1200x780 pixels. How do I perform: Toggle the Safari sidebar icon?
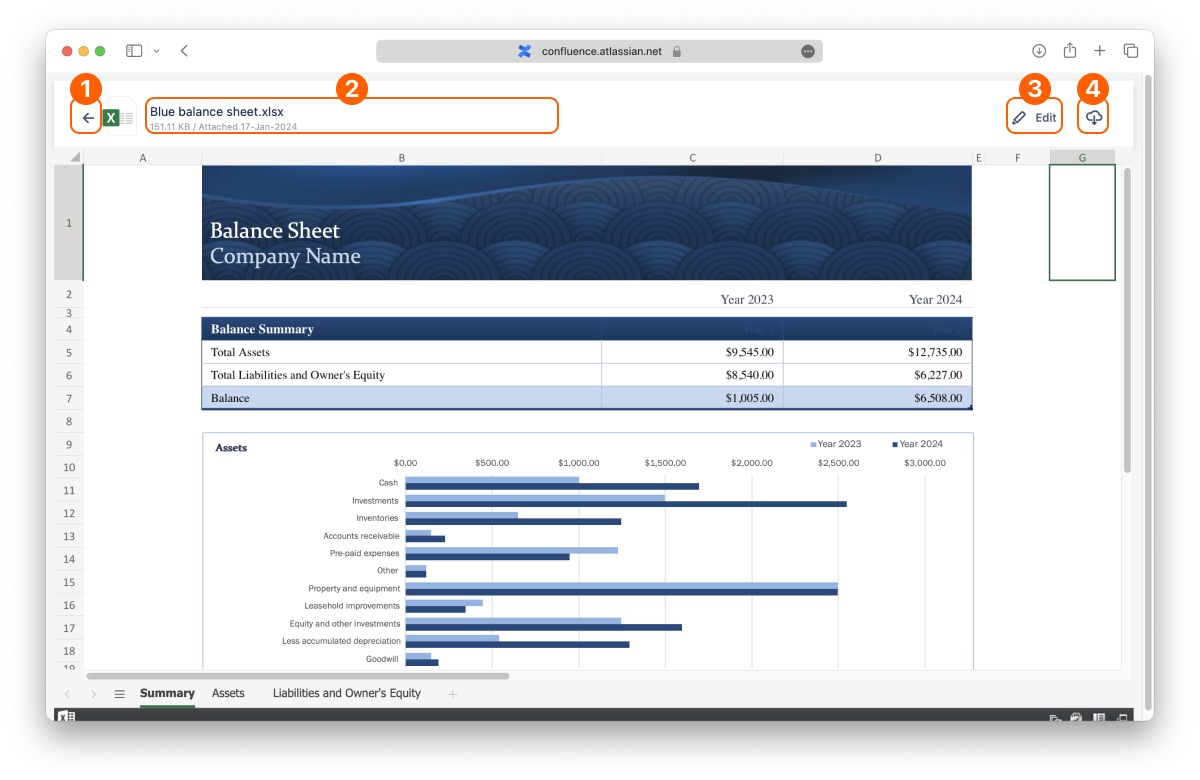click(134, 51)
